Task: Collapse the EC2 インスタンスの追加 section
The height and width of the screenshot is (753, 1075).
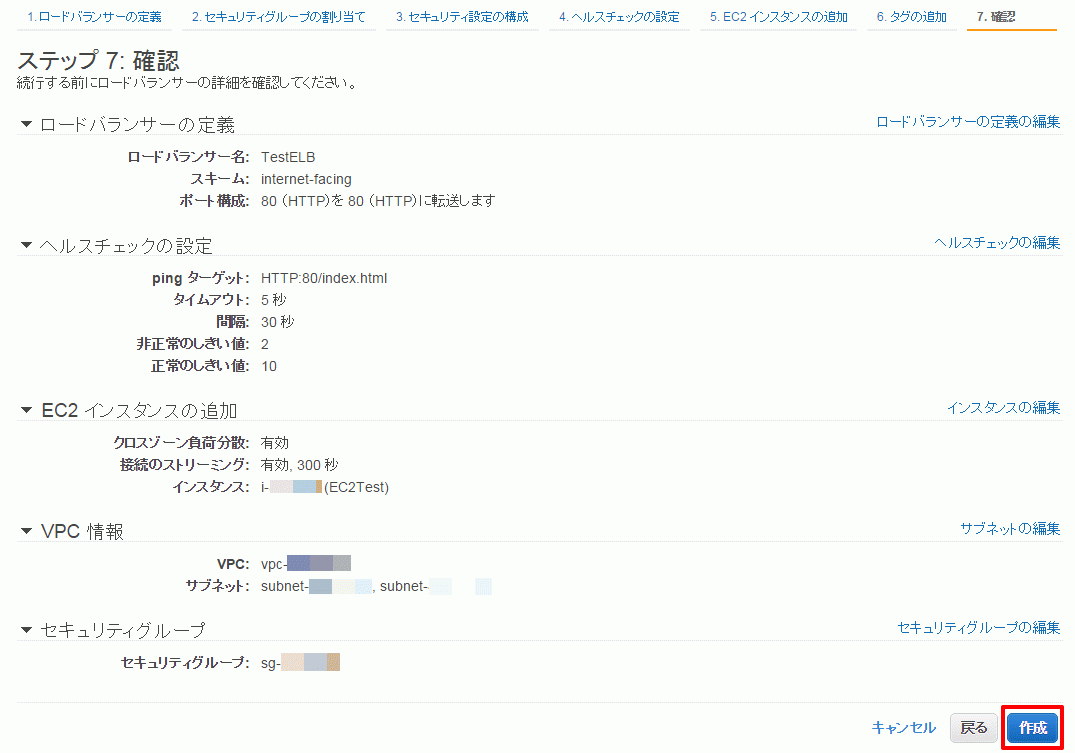Action: click(x=27, y=410)
